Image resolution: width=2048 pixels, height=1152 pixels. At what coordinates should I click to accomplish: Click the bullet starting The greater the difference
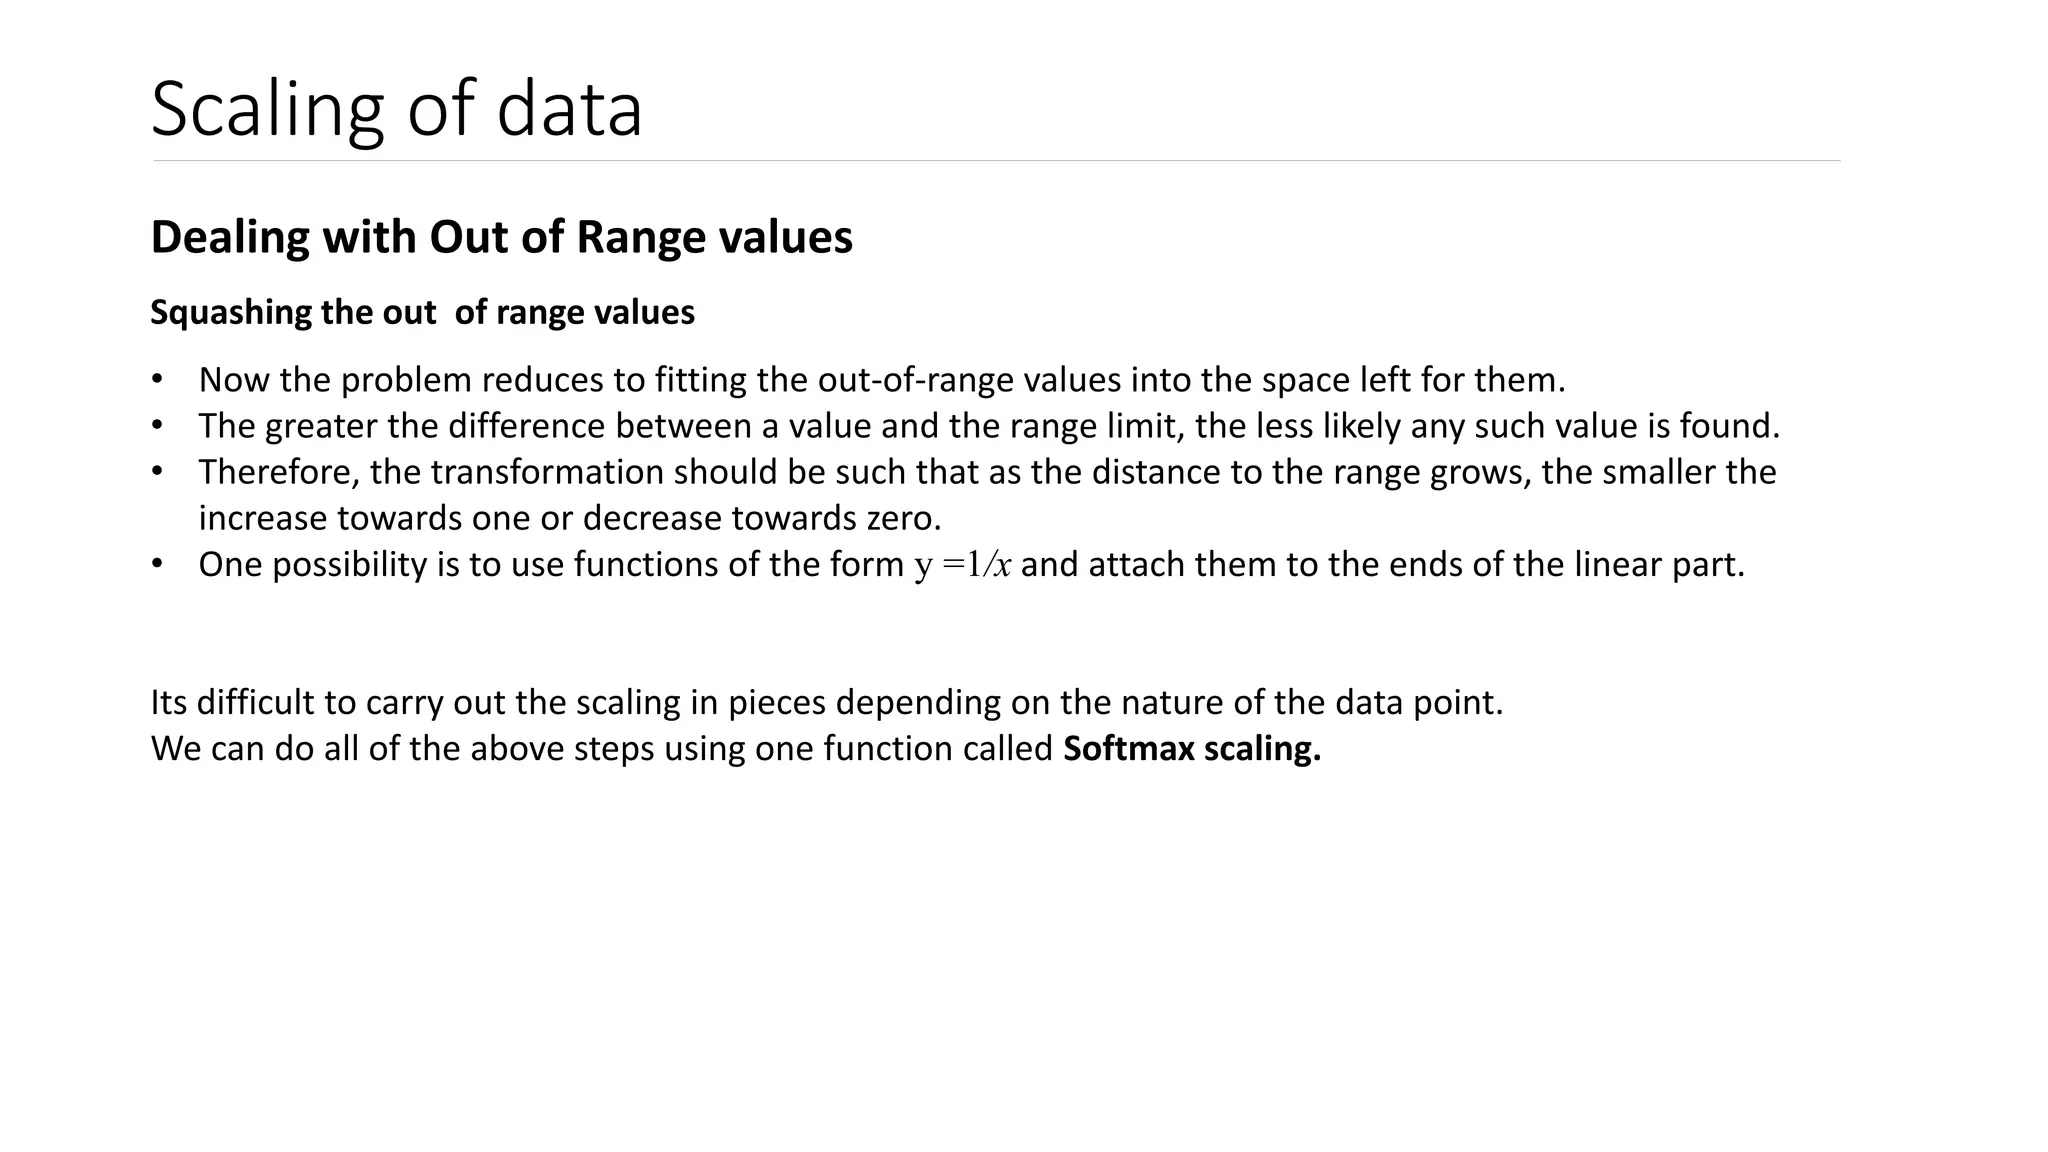click(990, 426)
